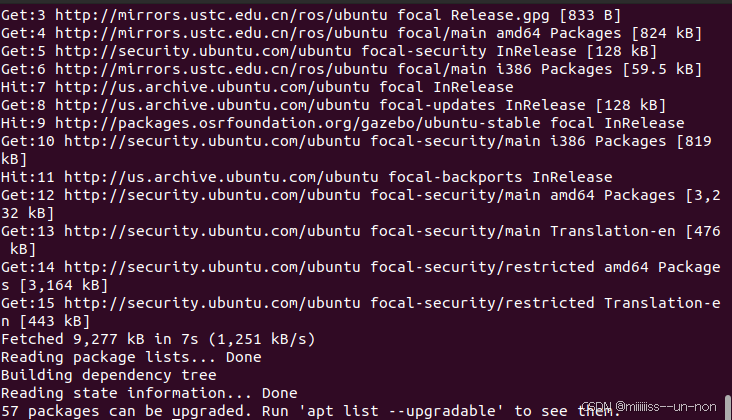
Task: Click the Release.gpg URL on the Get:3 line
Action: tap(221, 15)
